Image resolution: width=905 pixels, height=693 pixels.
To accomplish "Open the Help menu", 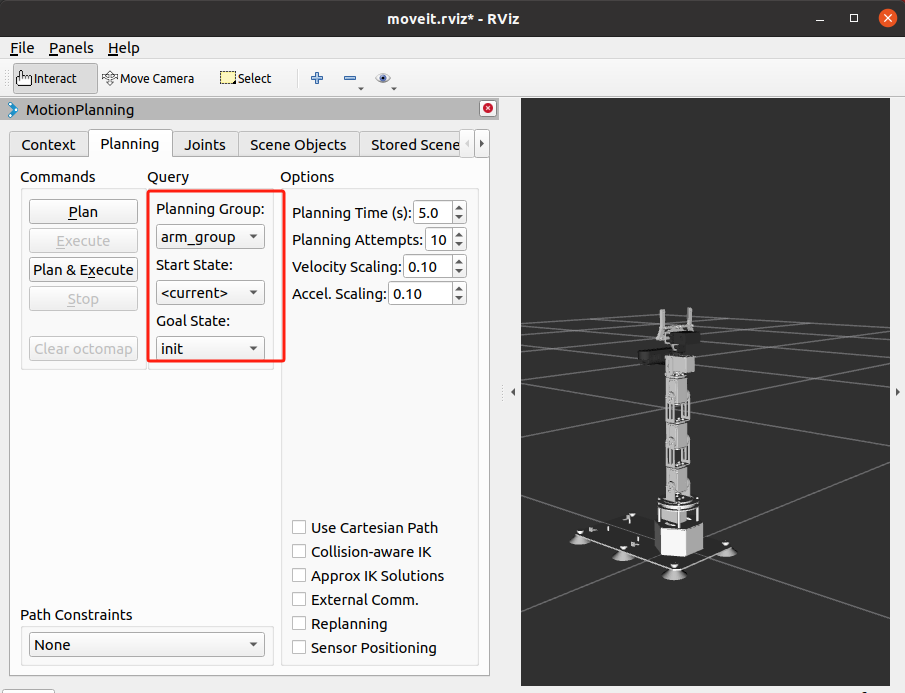I will coord(124,48).
